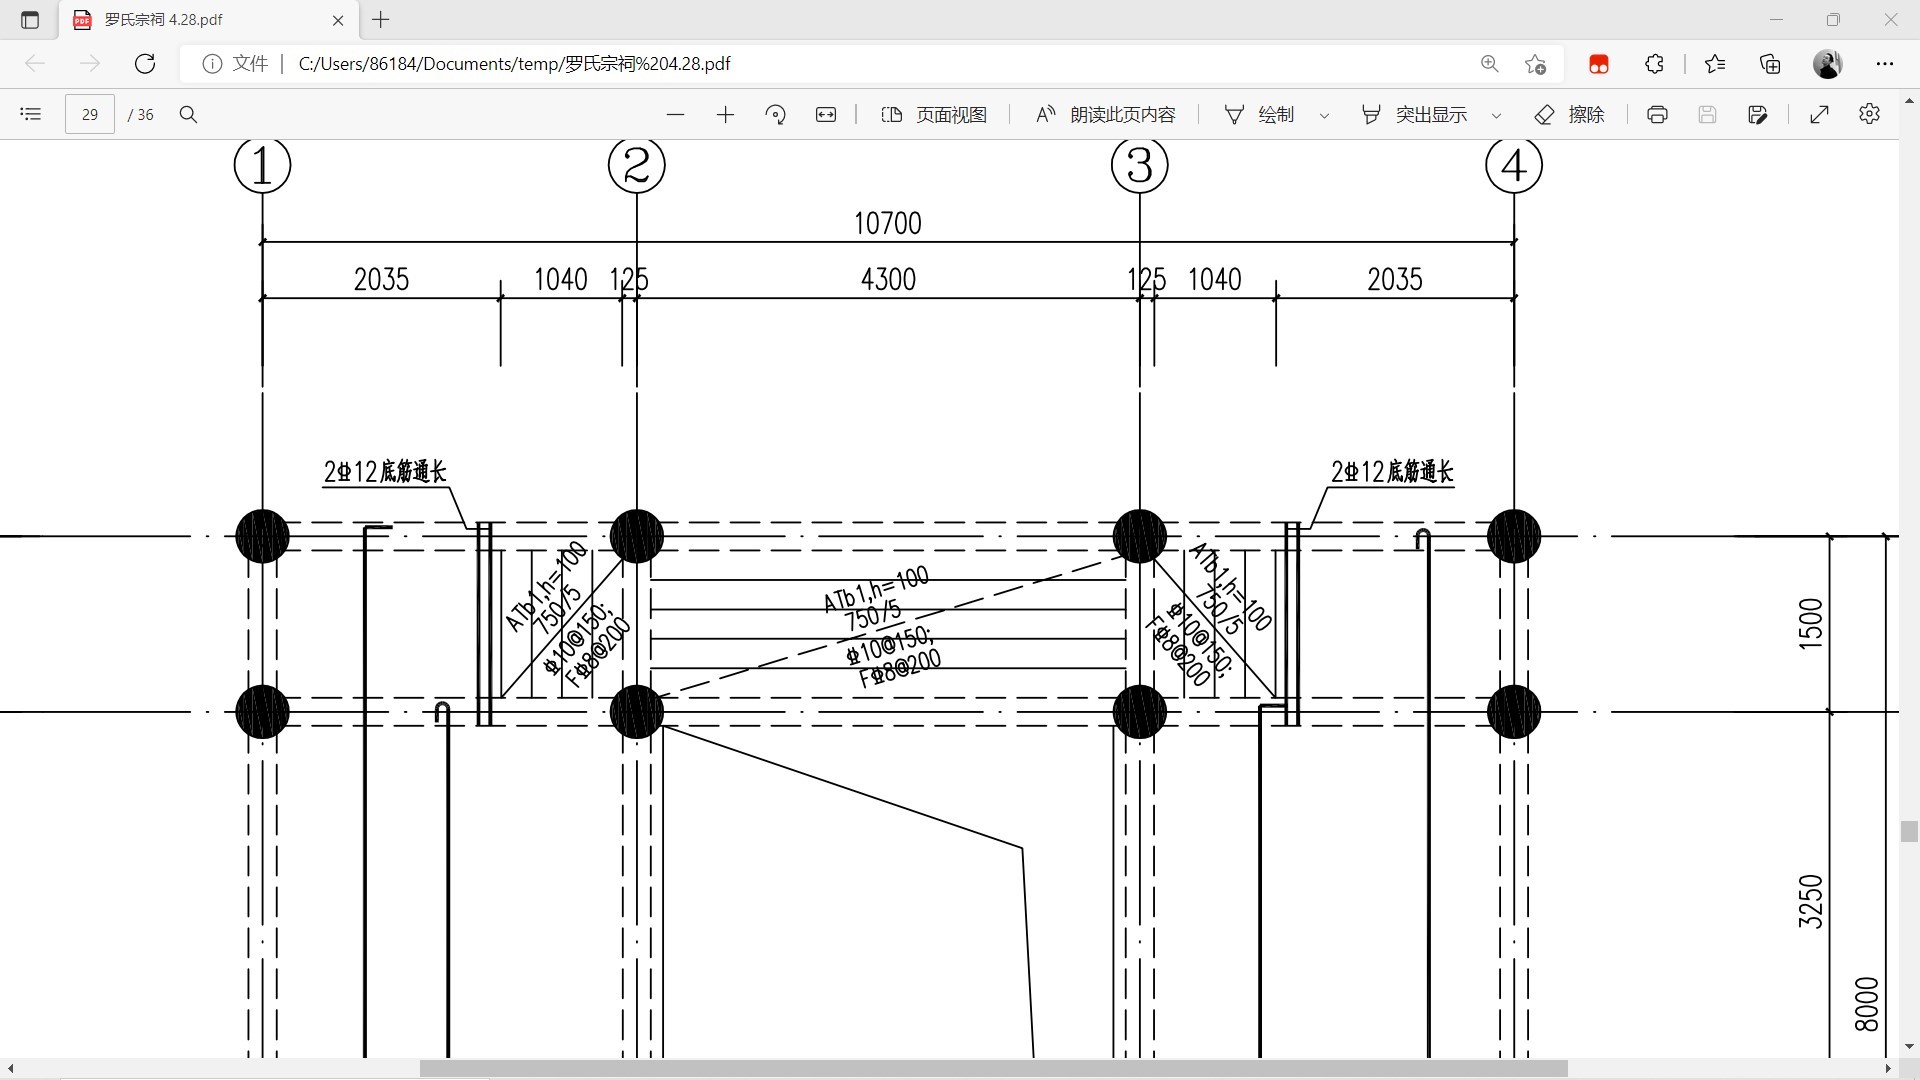This screenshot has height=1080, width=1920.
Task: Click the right 2035 dimension text
Action: point(1395,279)
